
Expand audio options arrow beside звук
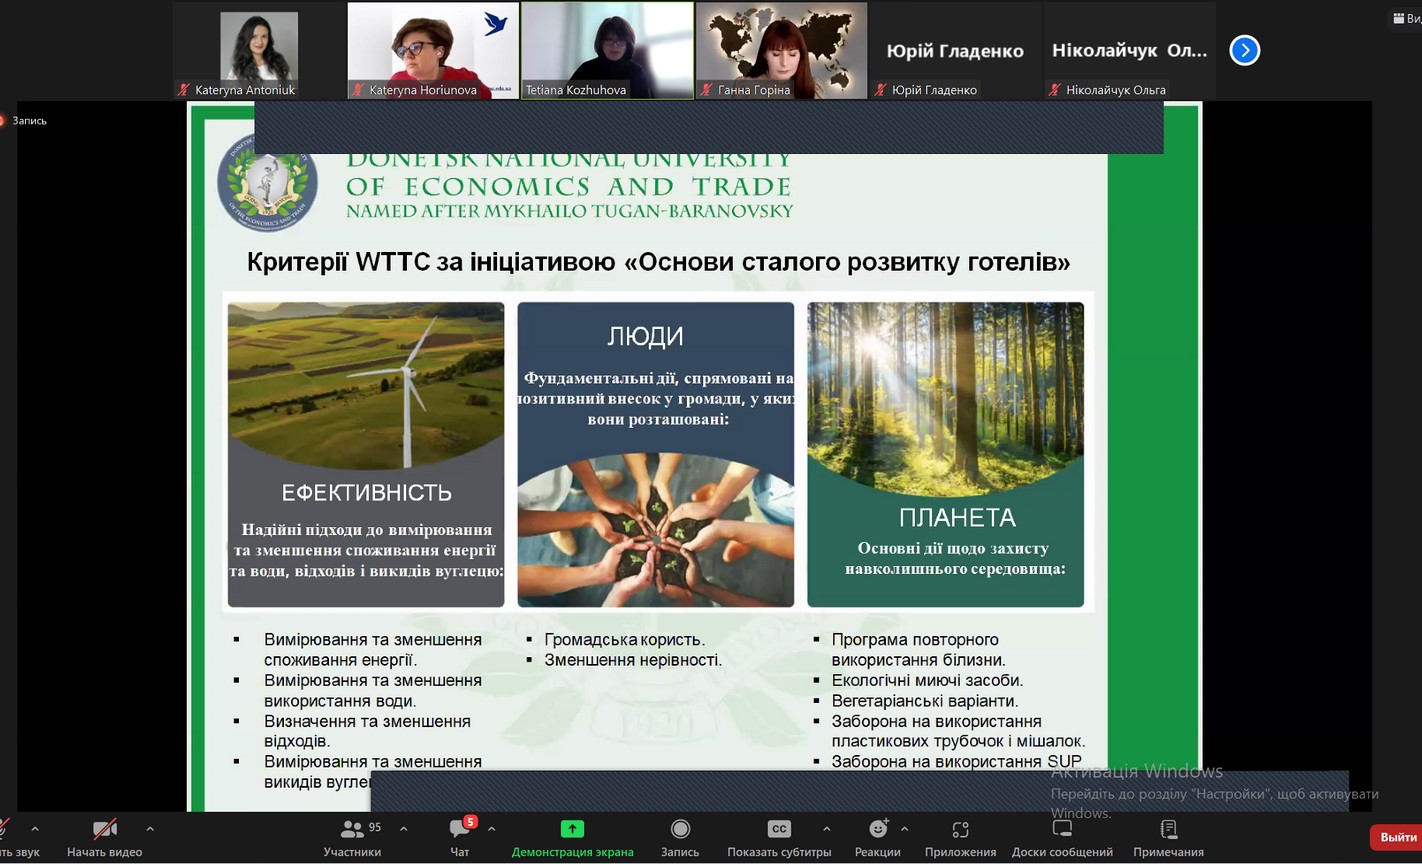tap(35, 829)
